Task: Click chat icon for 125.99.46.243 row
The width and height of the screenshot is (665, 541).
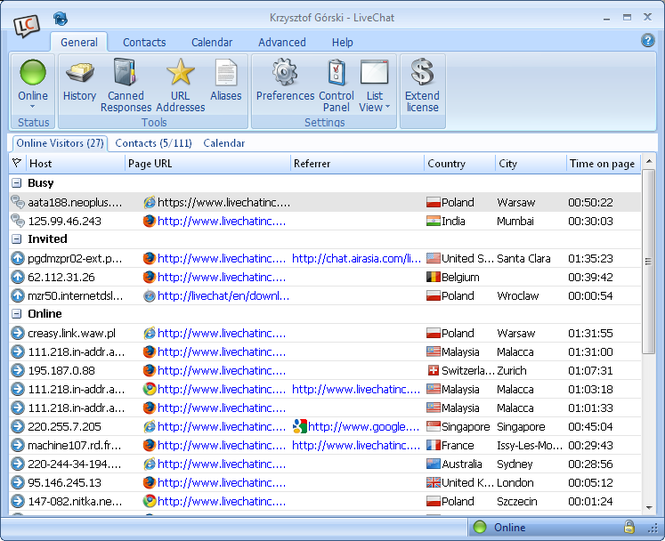Action: [x=17, y=221]
